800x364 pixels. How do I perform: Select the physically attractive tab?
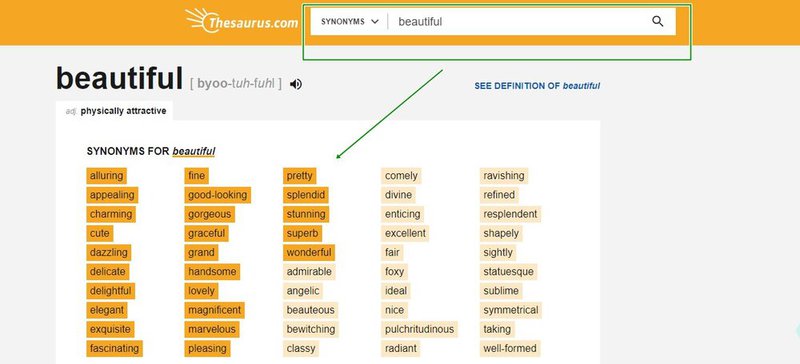[x=115, y=111]
